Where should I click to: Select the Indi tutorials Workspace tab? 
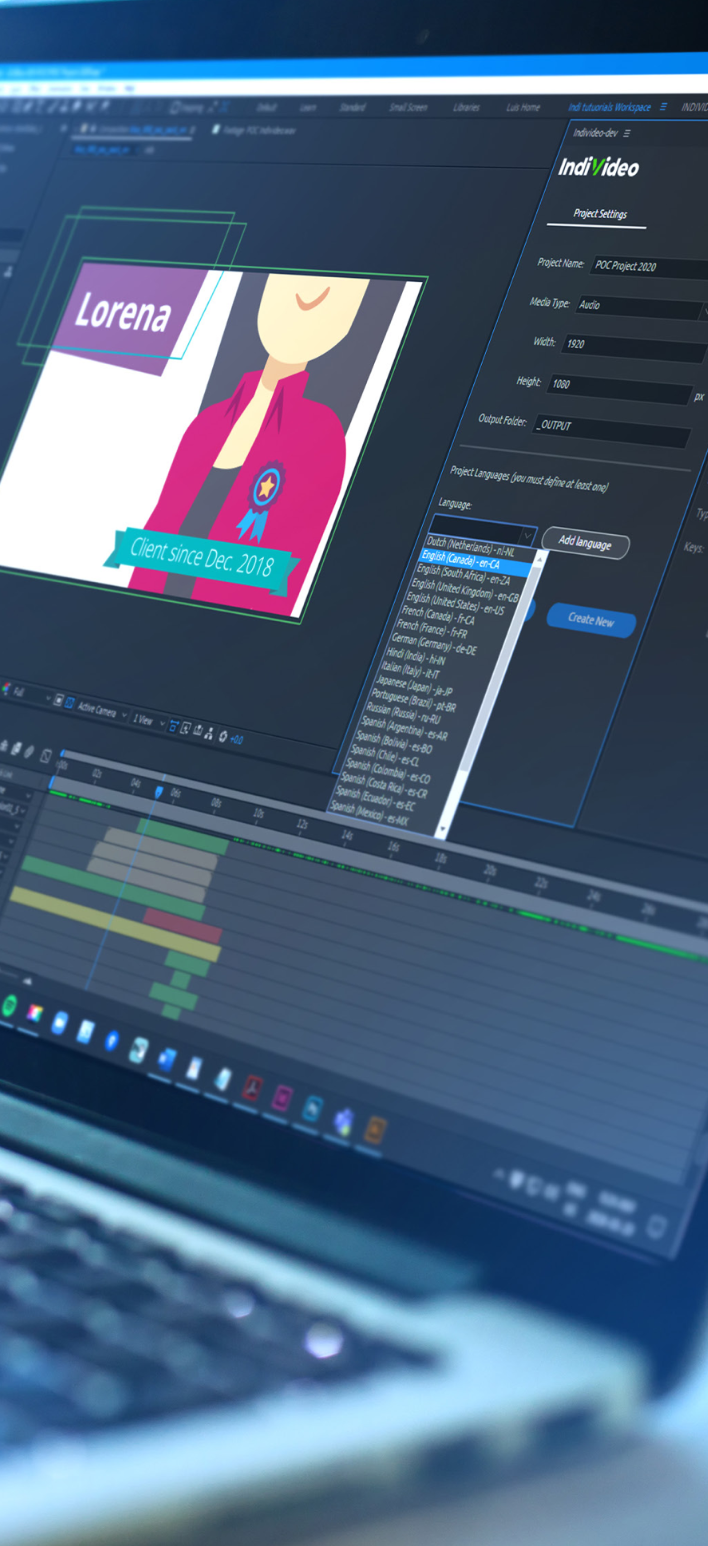point(609,107)
